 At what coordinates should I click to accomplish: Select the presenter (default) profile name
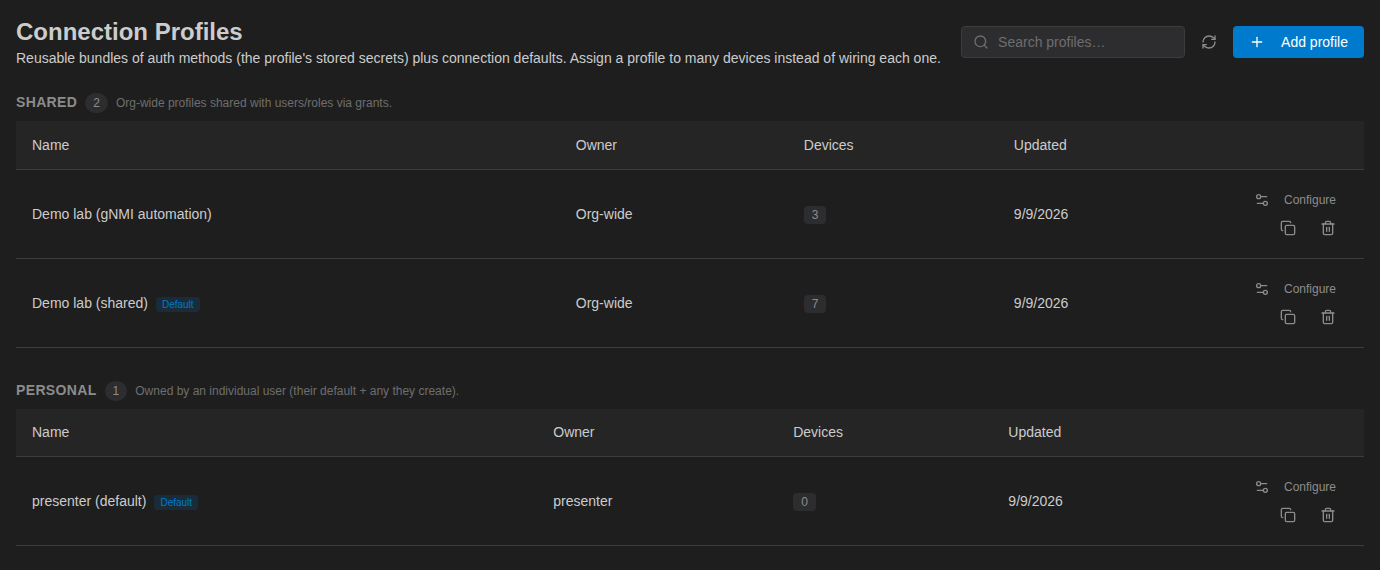89,501
